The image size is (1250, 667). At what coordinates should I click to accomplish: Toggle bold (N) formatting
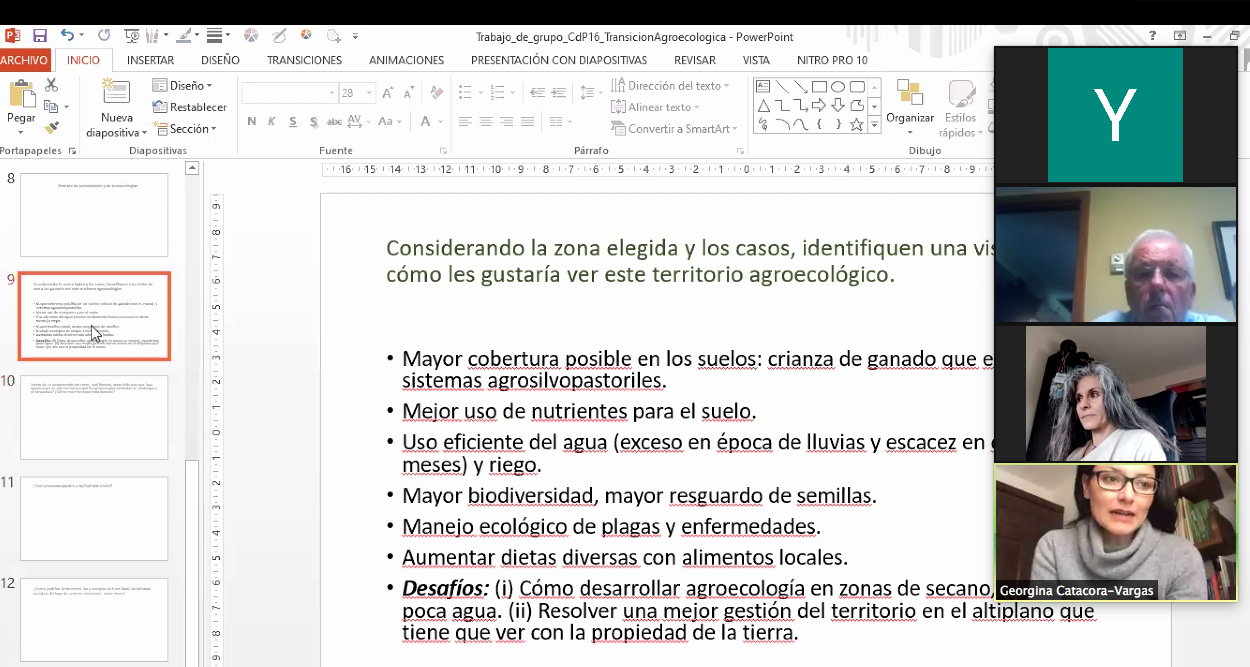(x=250, y=122)
